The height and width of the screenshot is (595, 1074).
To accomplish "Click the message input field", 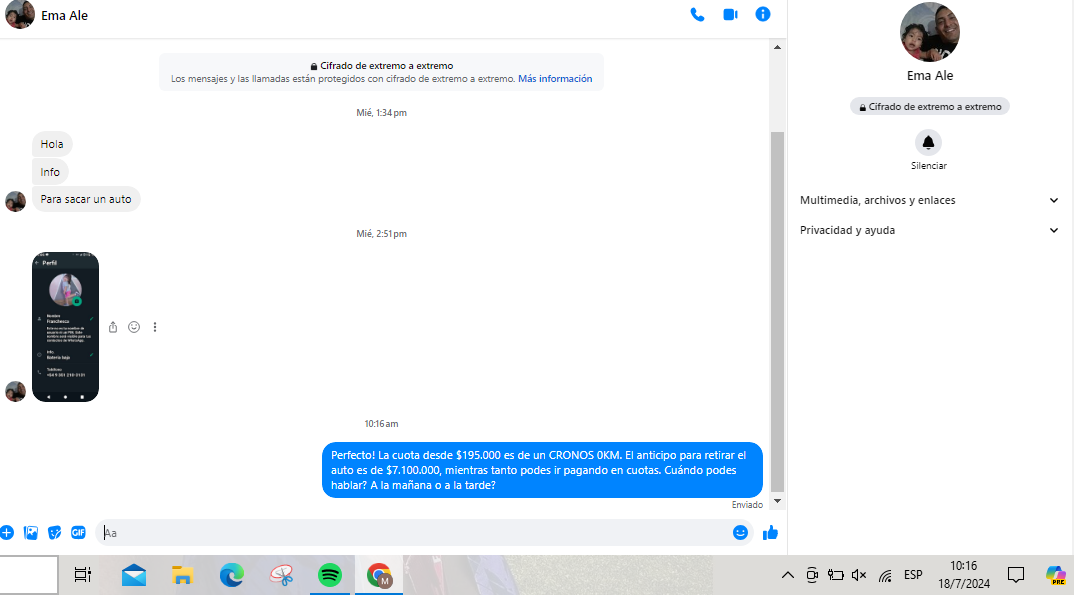I will coord(410,533).
